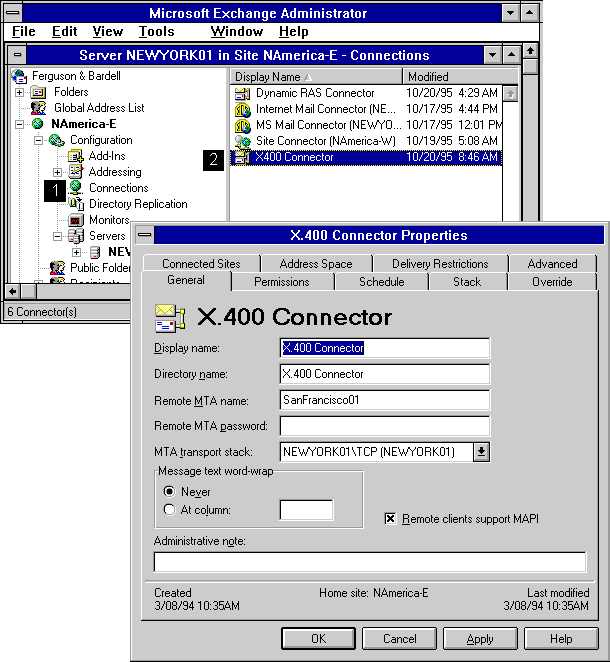Click the Administrative note field
Image resolution: width=610 pixels, height=662 pixels.
(370, 562)
